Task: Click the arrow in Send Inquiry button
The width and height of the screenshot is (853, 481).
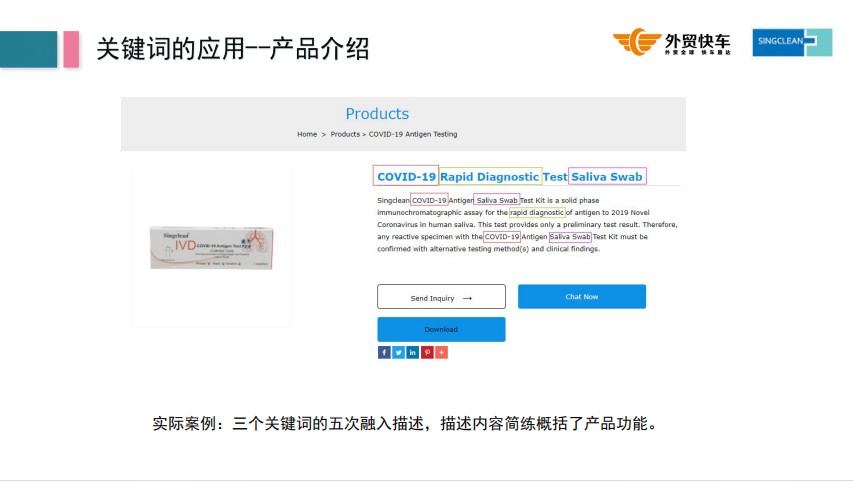Action: pyautogui.click(x=467, y=298)
